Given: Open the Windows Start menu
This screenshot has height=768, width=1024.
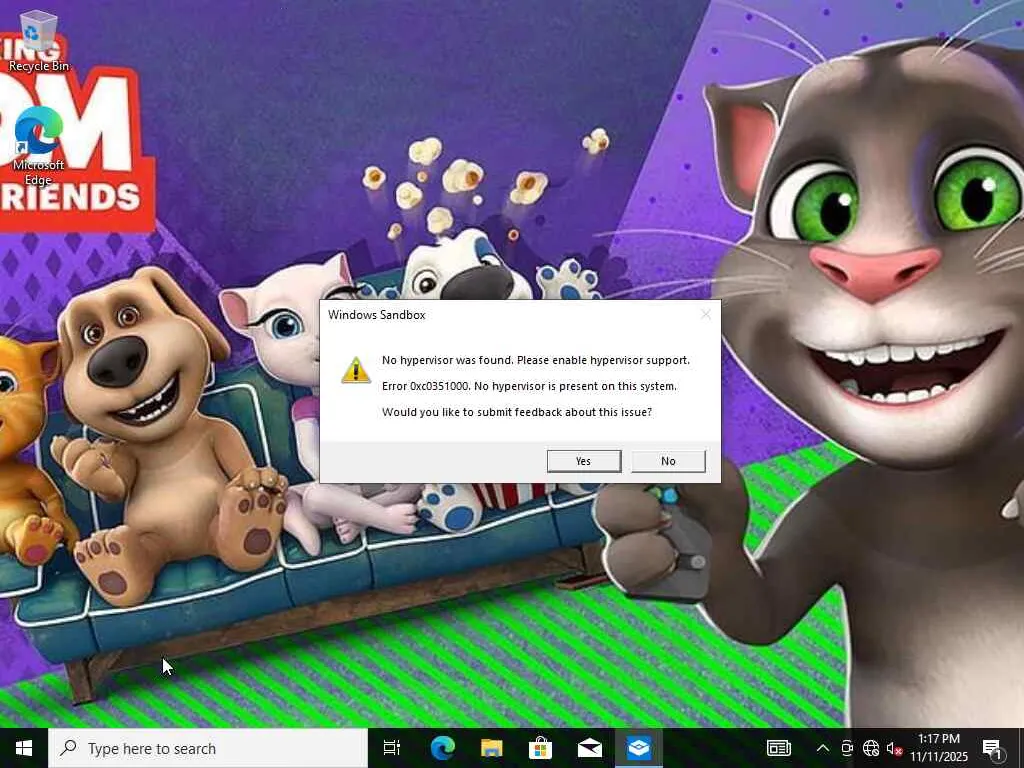Looking at the screenshot, I should pyautogui.click(x=24, y=748).
